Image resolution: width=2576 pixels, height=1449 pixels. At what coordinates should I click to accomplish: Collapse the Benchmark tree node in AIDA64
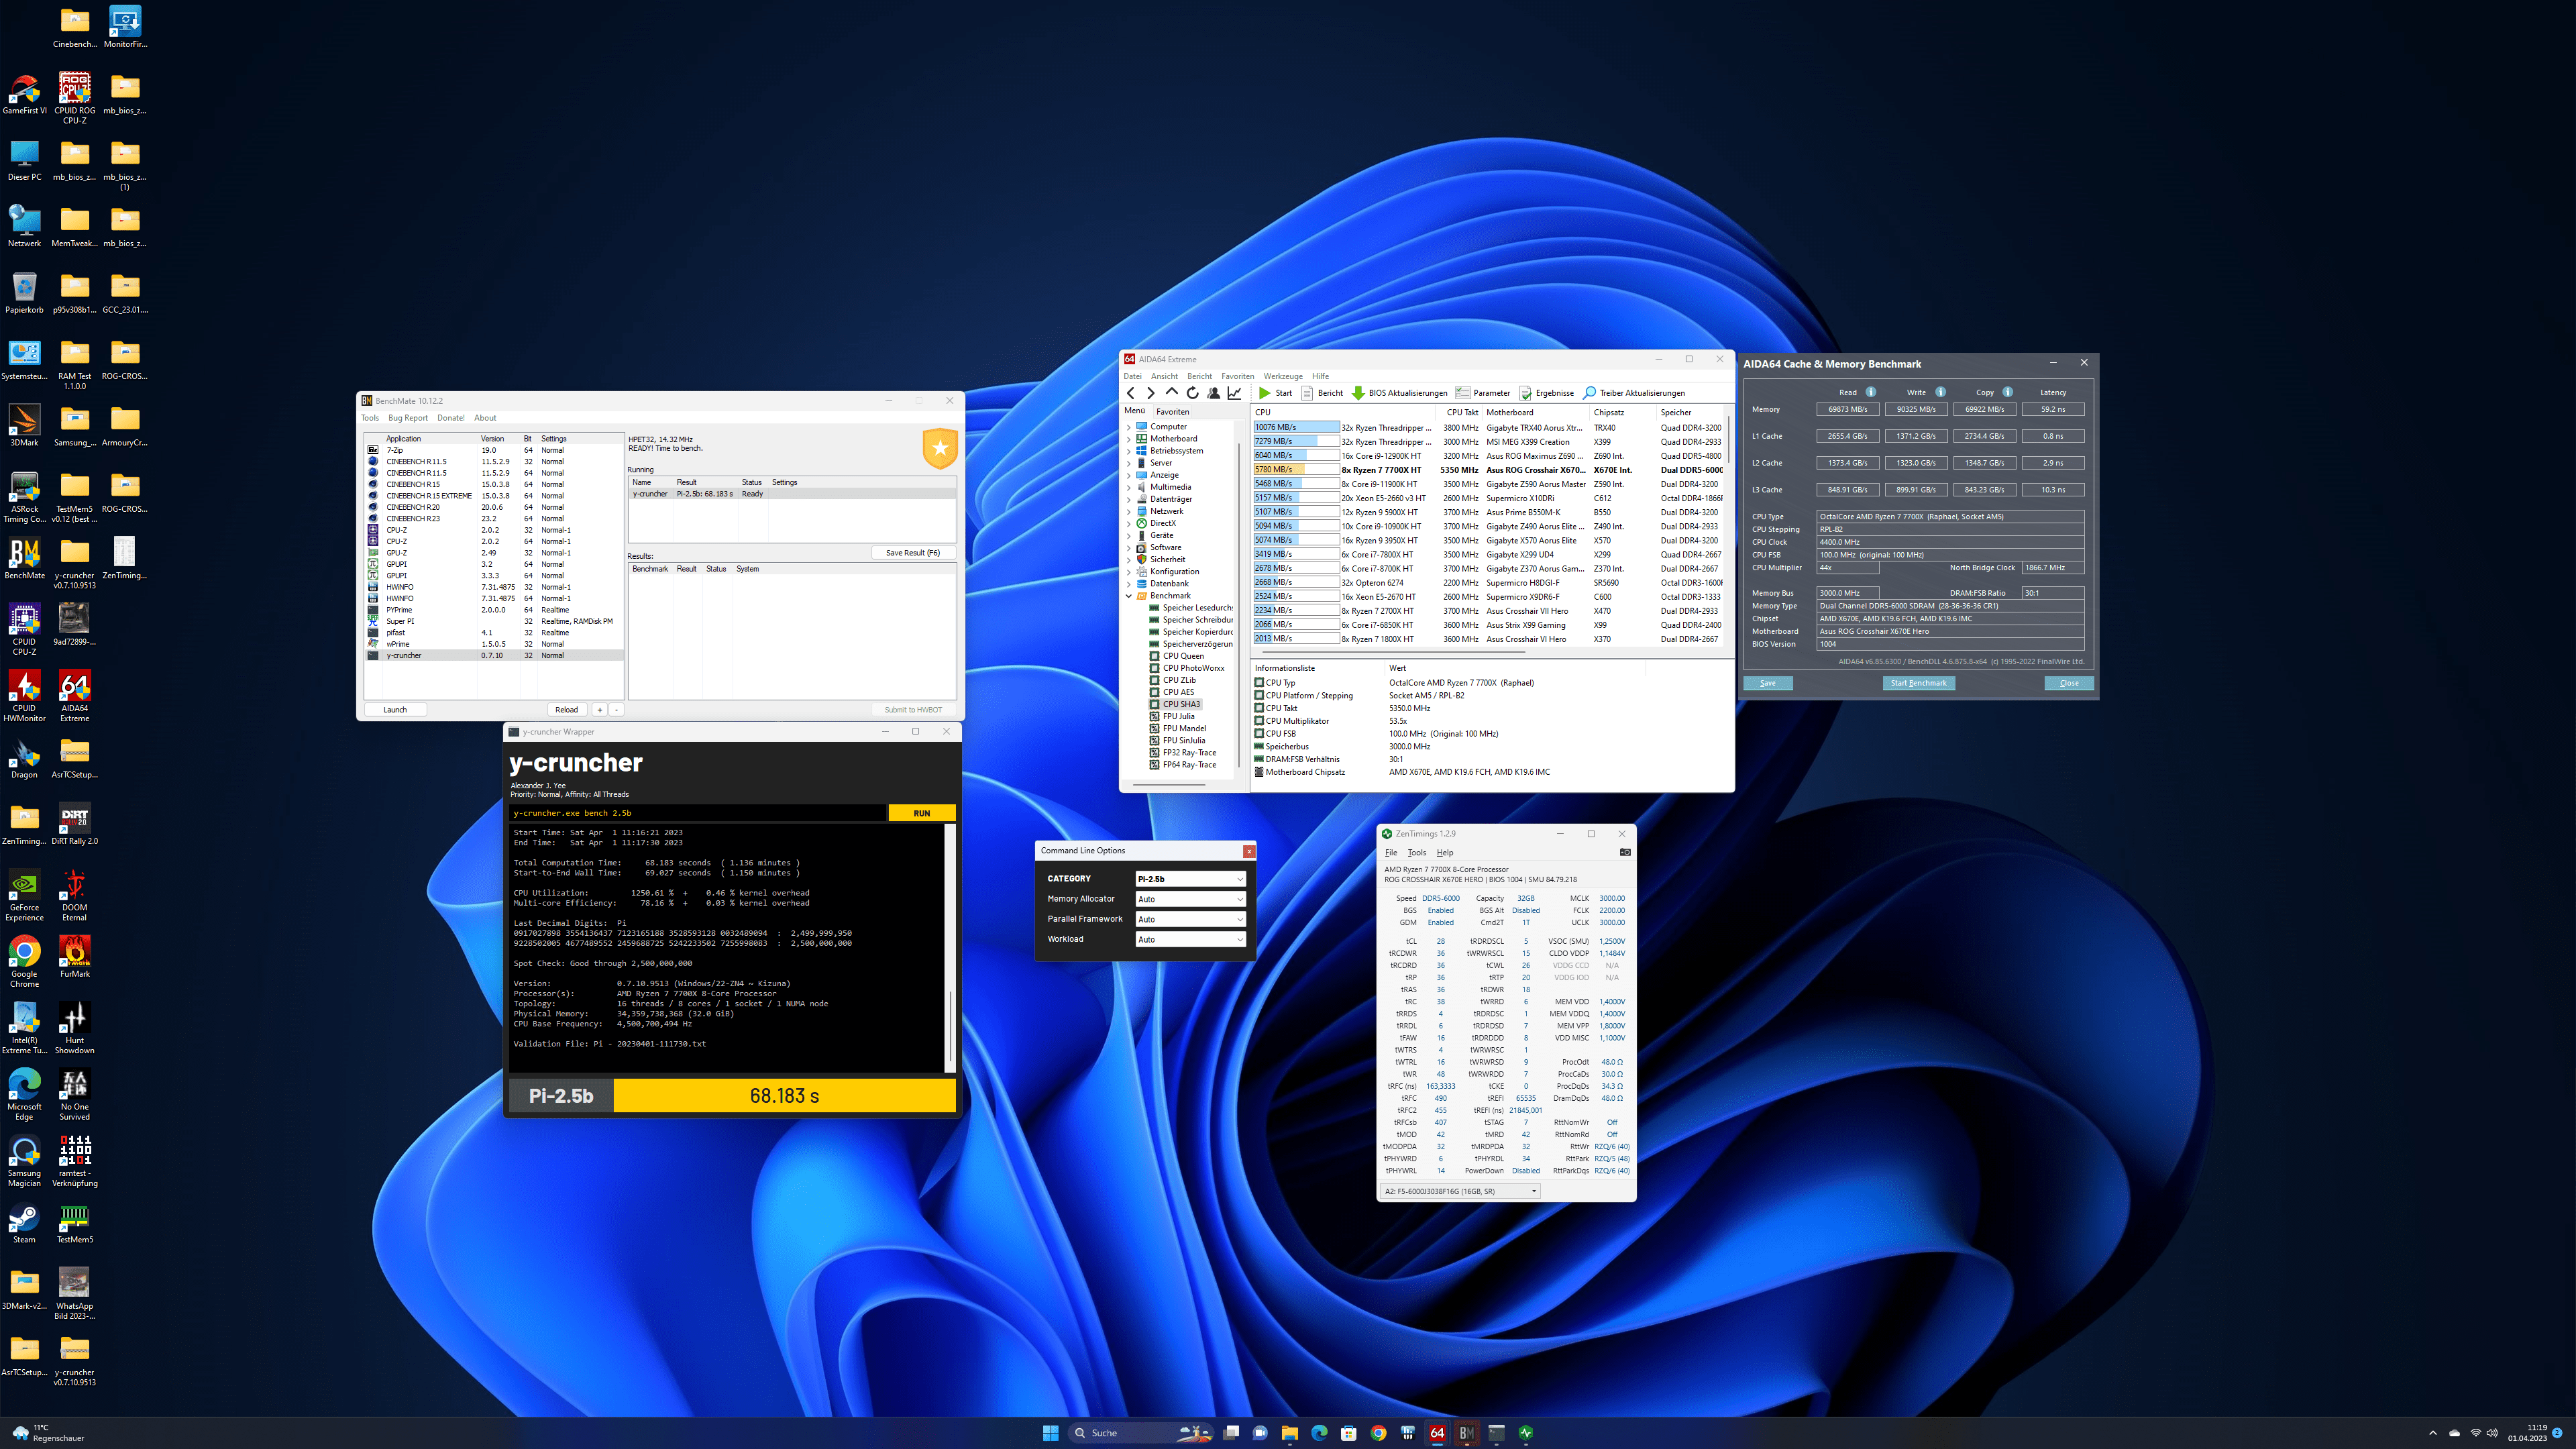click(x=1130, y=596)
